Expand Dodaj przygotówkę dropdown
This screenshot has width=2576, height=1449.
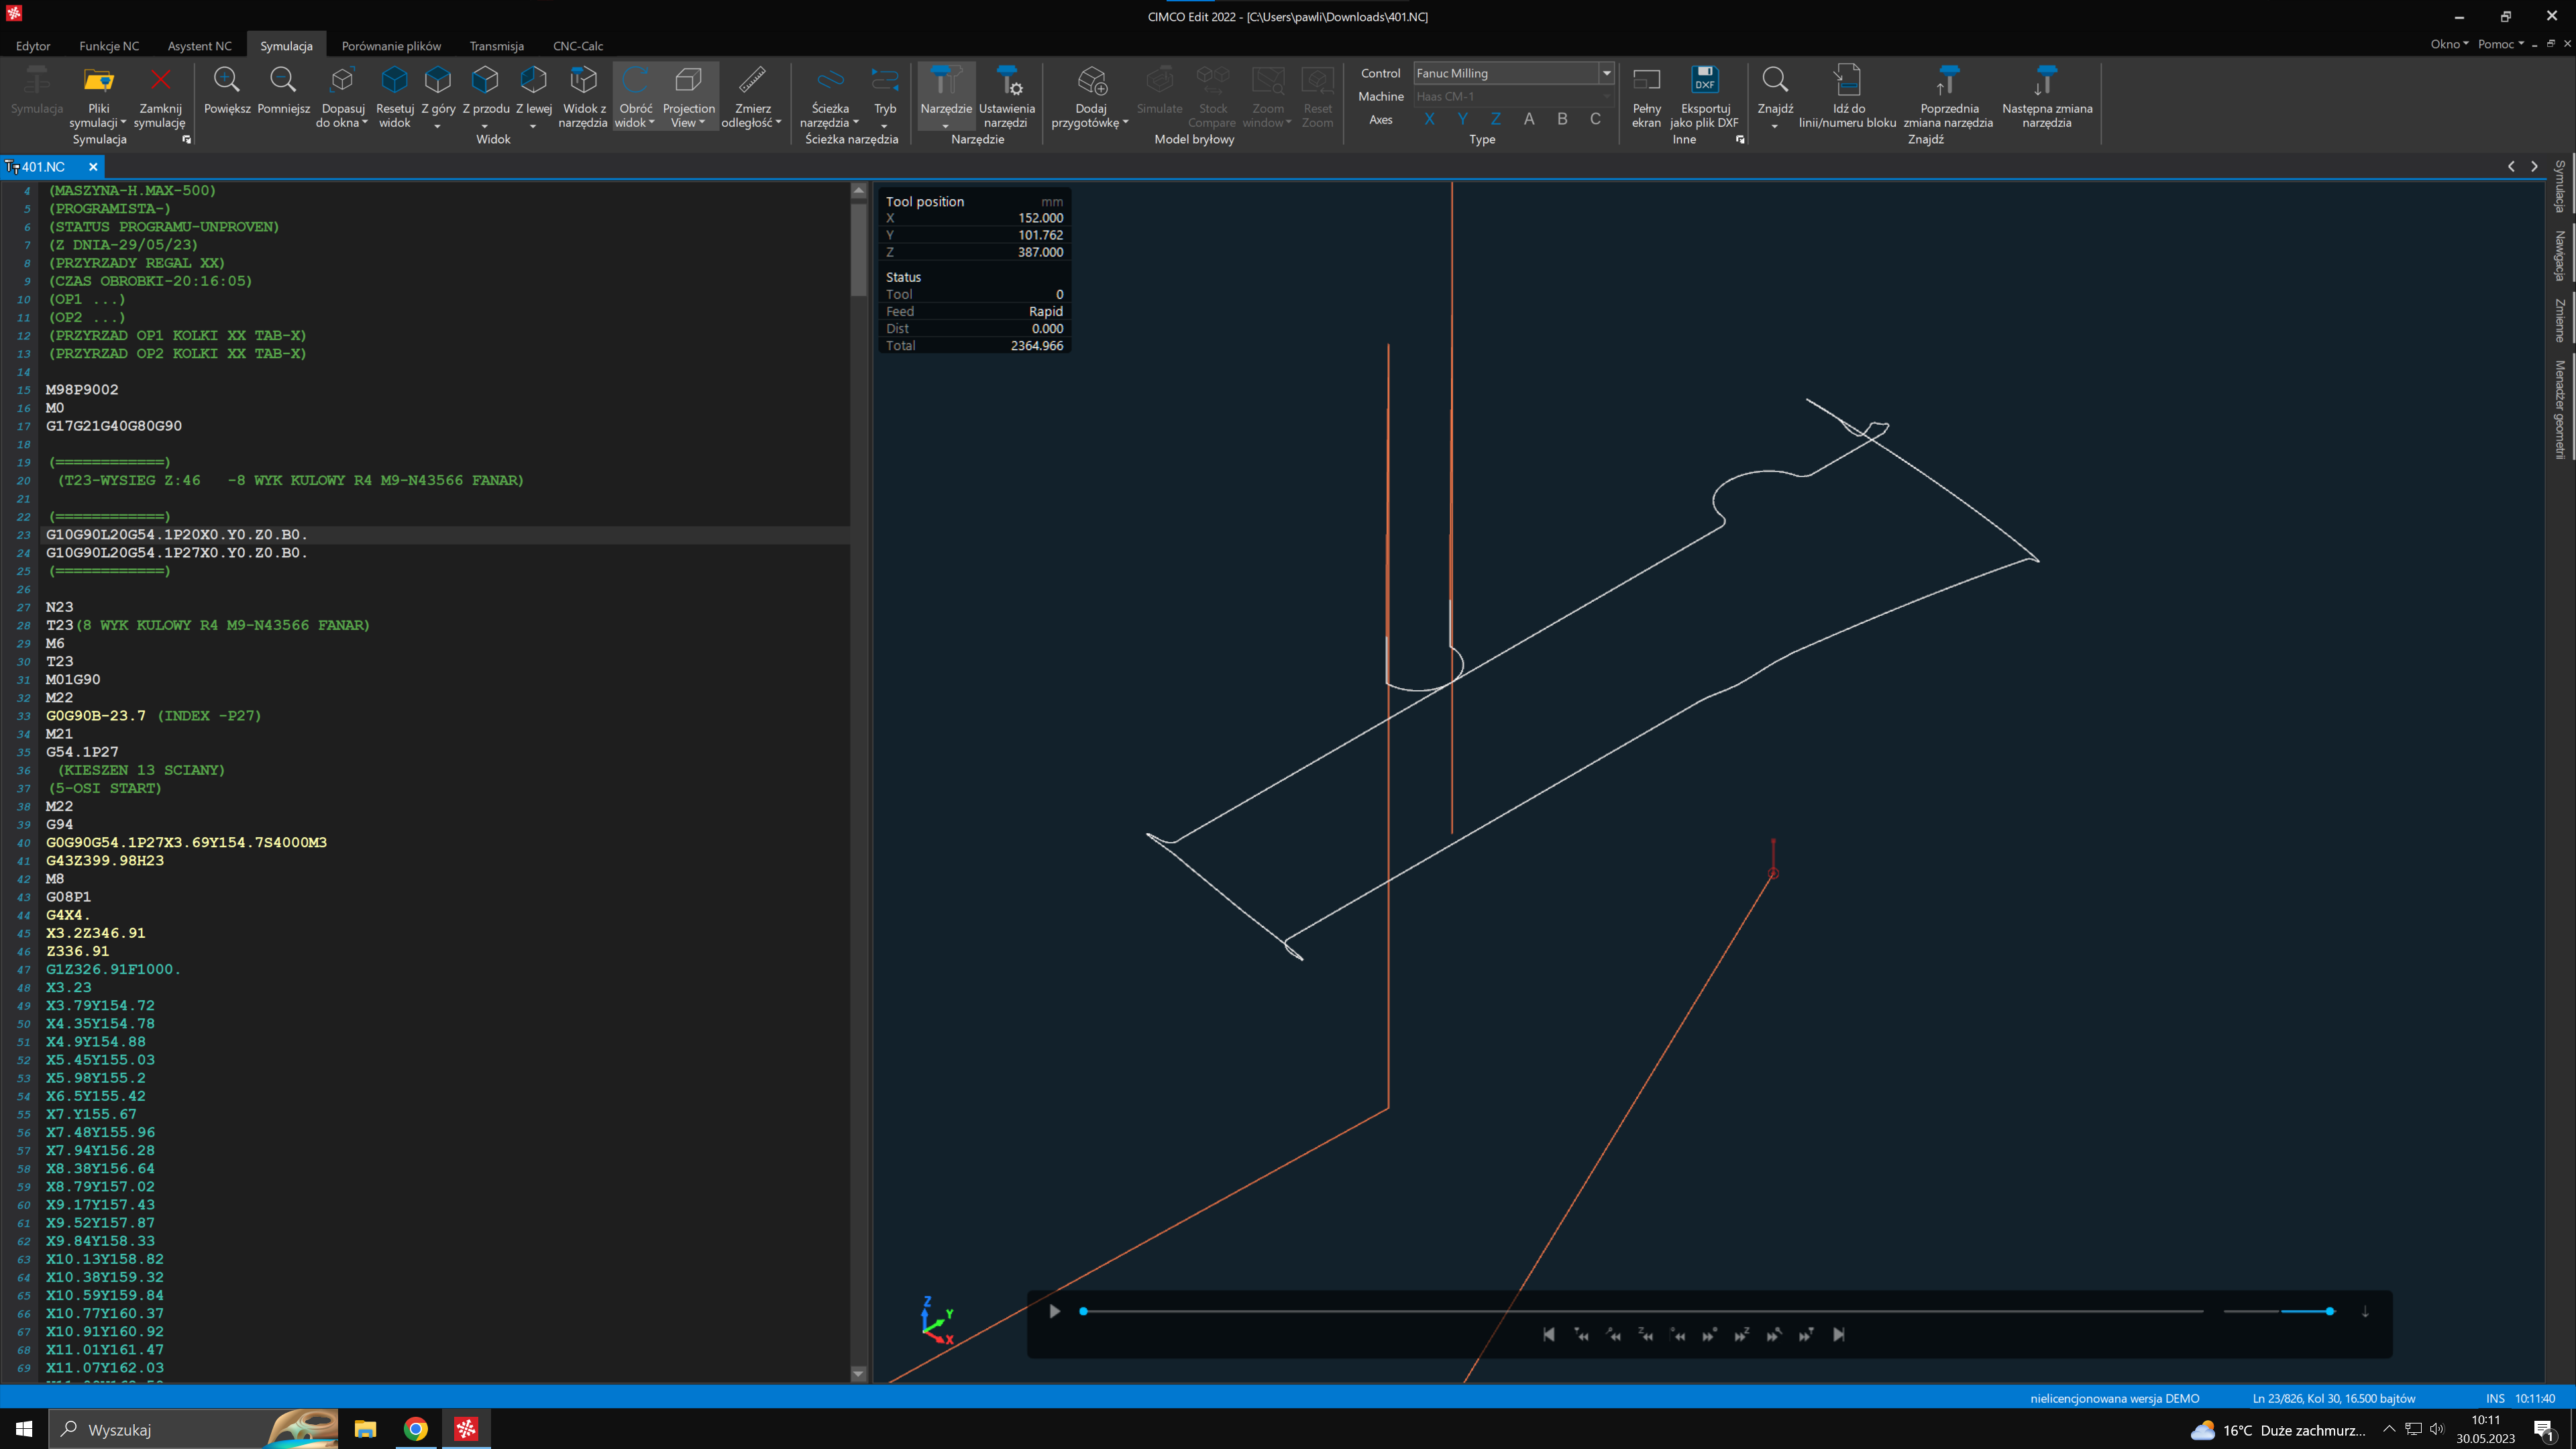tap(1125, 123)
